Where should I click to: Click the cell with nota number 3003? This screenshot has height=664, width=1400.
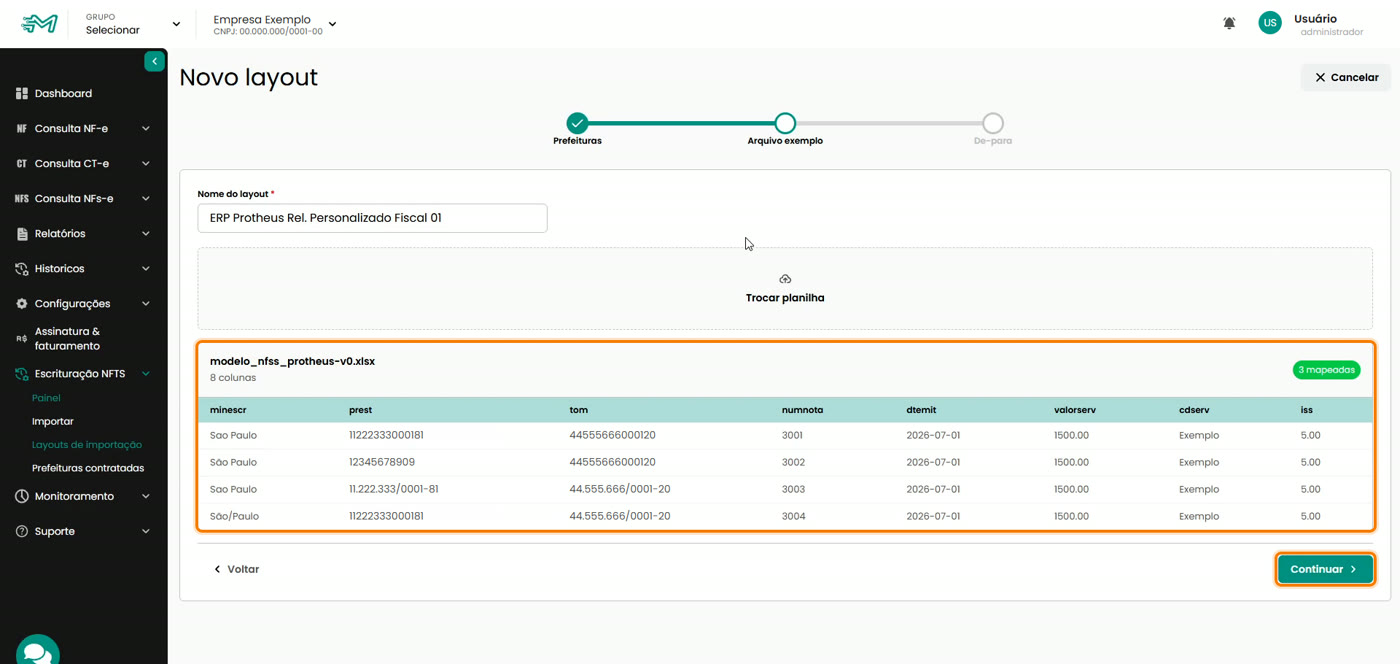tap(792, 489)
